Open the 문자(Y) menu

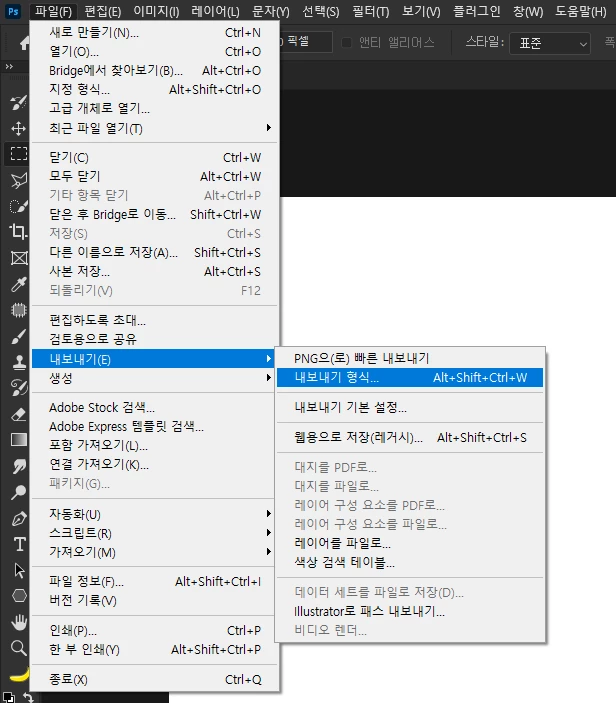271,11
